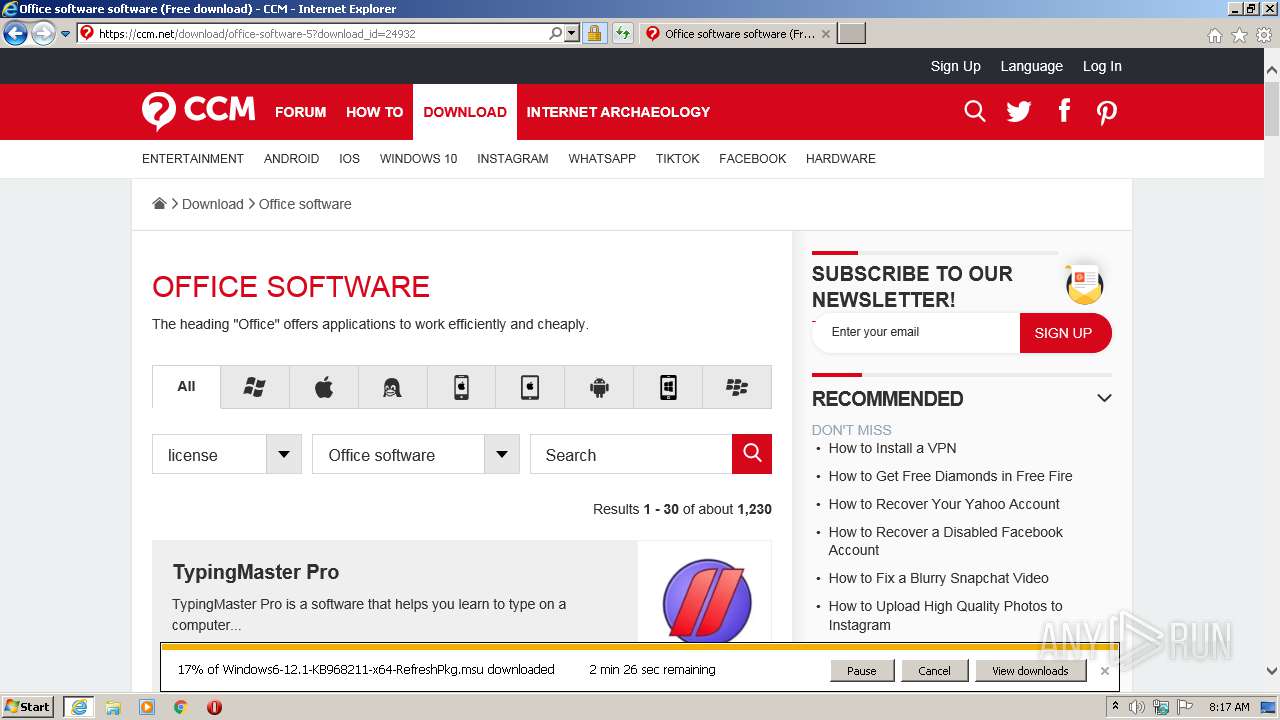Click the red search submit button
The image size is (1280, 720).
tap(752, 454)
